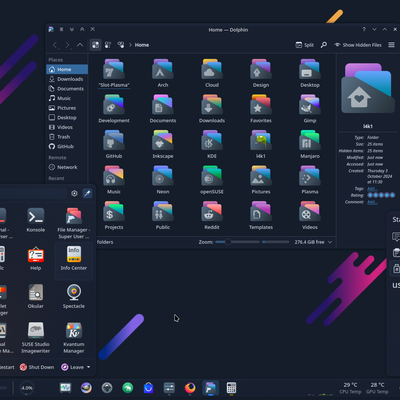Viewport: 400px width, 400px height.
Task: Select GitHub in Places sidebar
Action: 67,146
